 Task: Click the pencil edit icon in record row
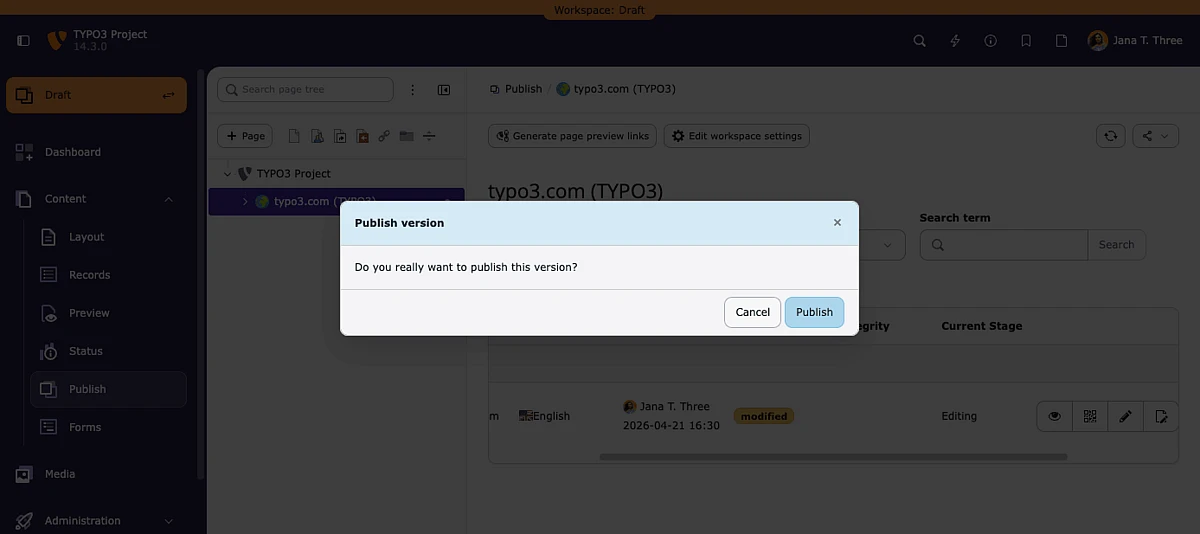coord(1125,416)
